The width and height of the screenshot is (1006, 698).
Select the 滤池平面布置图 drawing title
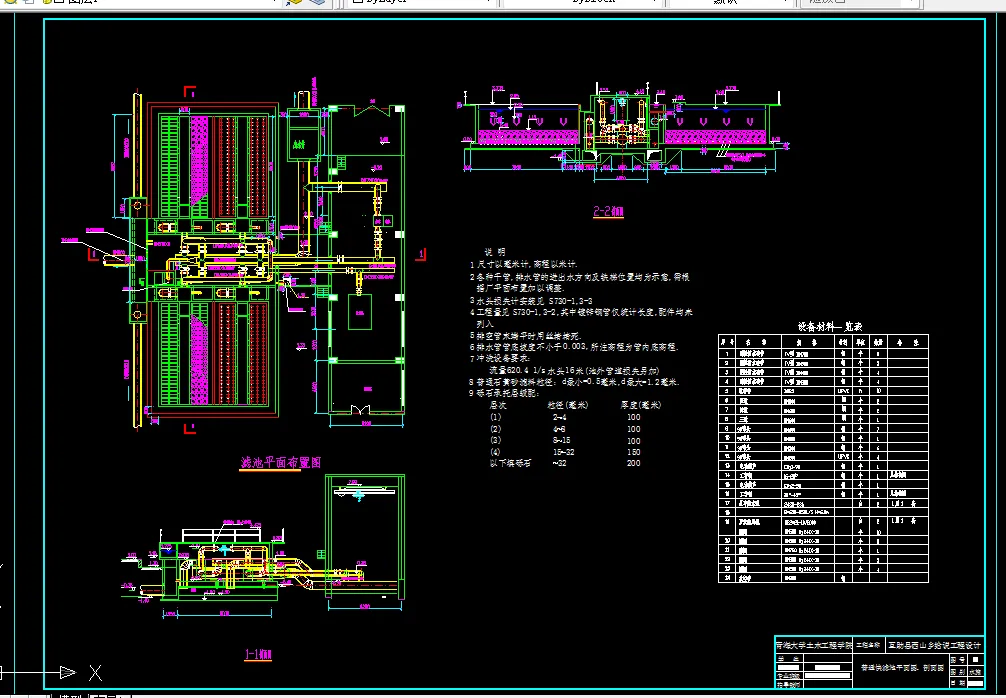pyautogui.click(x=280, y=463)
